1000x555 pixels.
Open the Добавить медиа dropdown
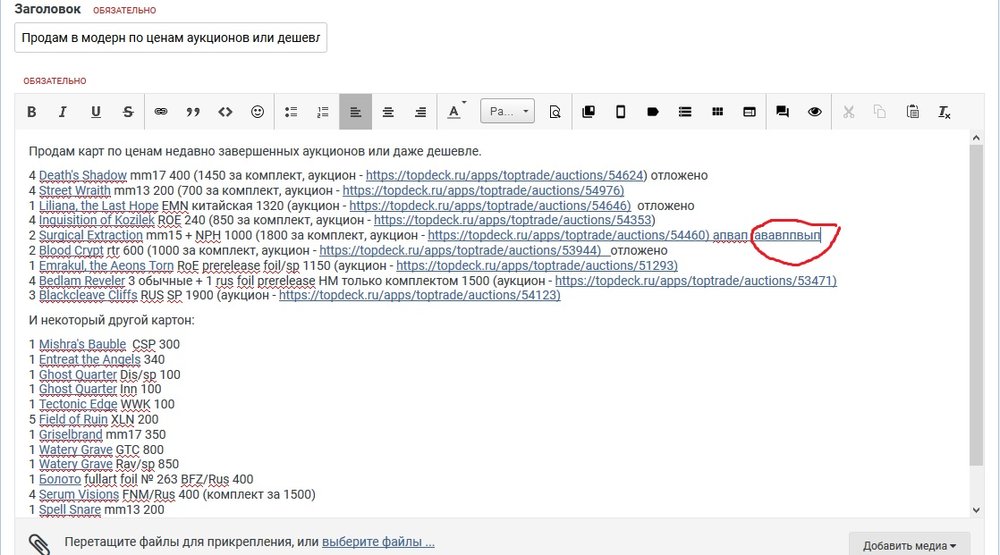(x=909, y=545)
